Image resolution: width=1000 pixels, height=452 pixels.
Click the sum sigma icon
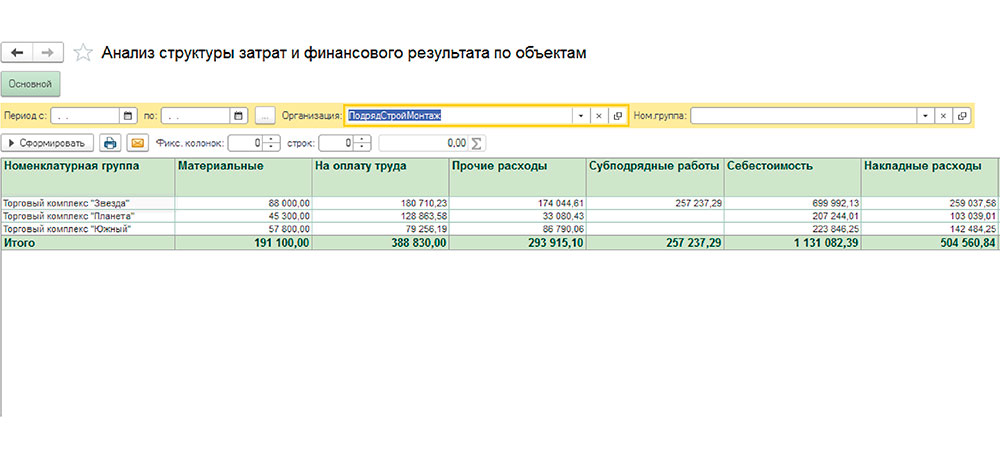[x=477, y=143]
